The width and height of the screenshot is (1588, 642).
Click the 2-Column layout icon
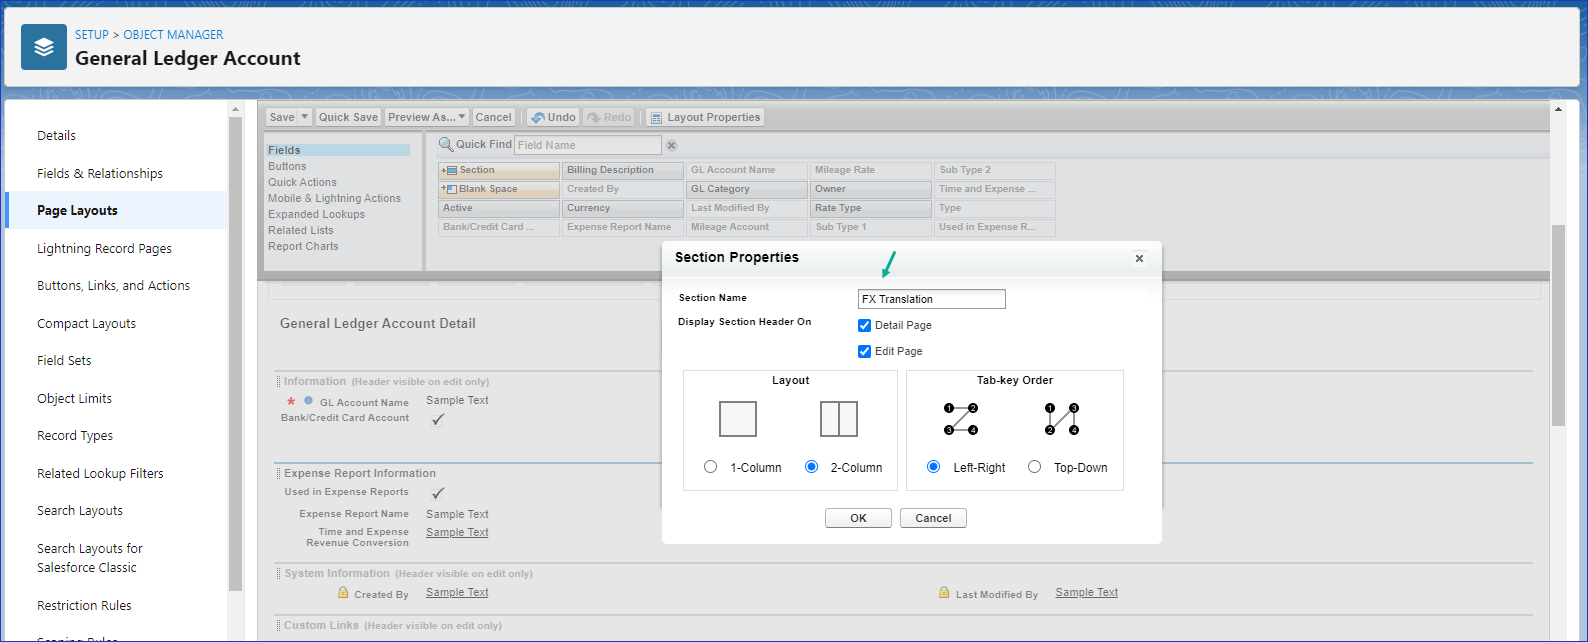point(839,419)
